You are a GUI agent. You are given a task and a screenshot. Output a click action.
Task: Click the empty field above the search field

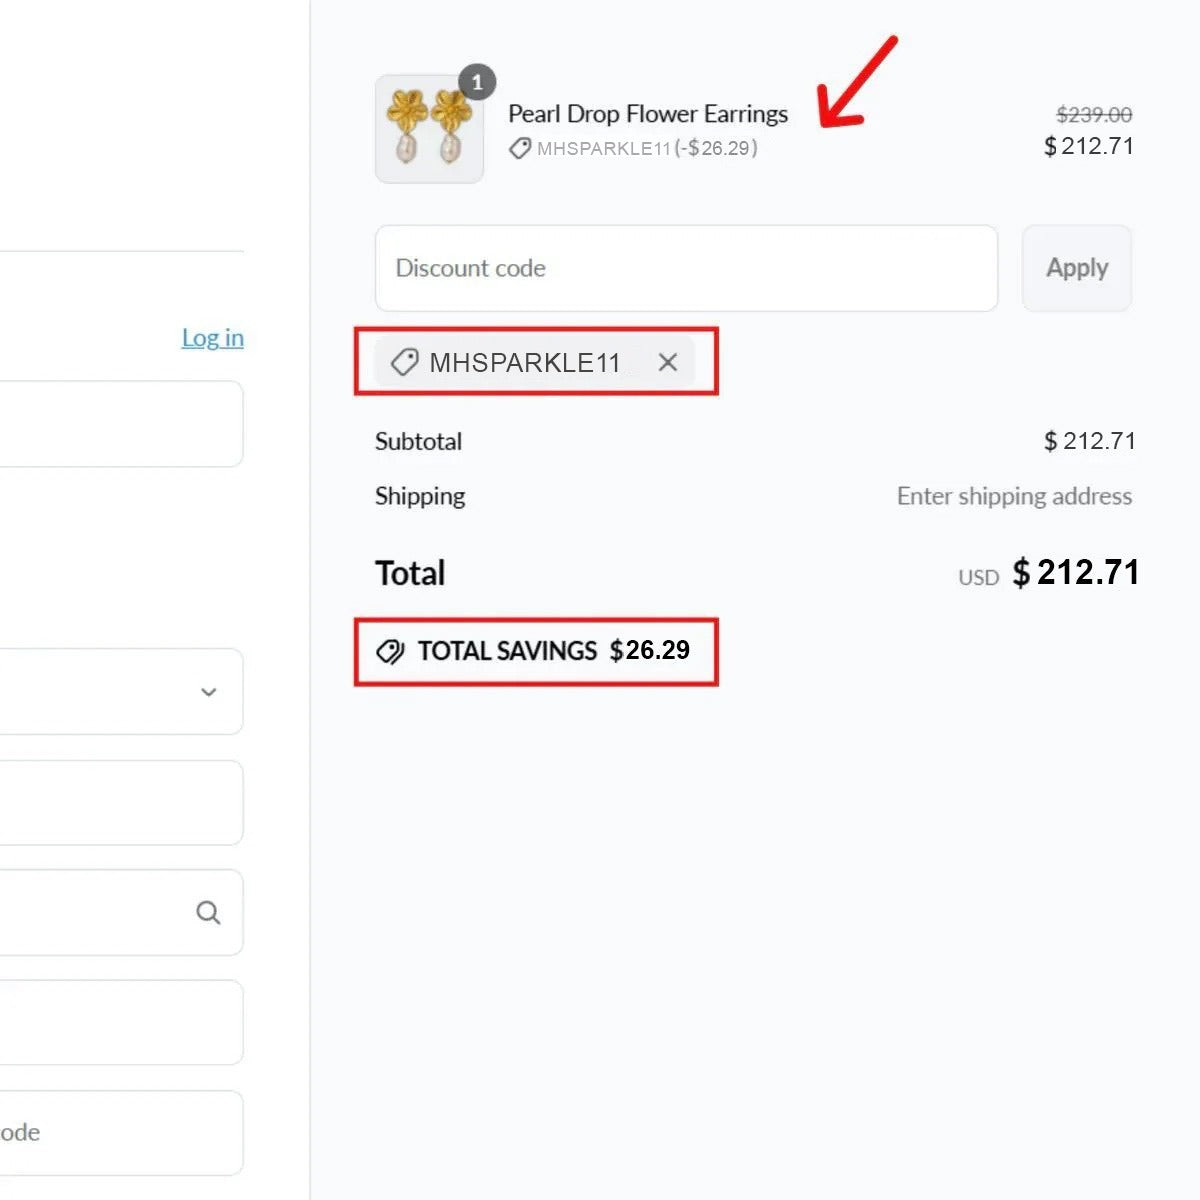[120, 803]
